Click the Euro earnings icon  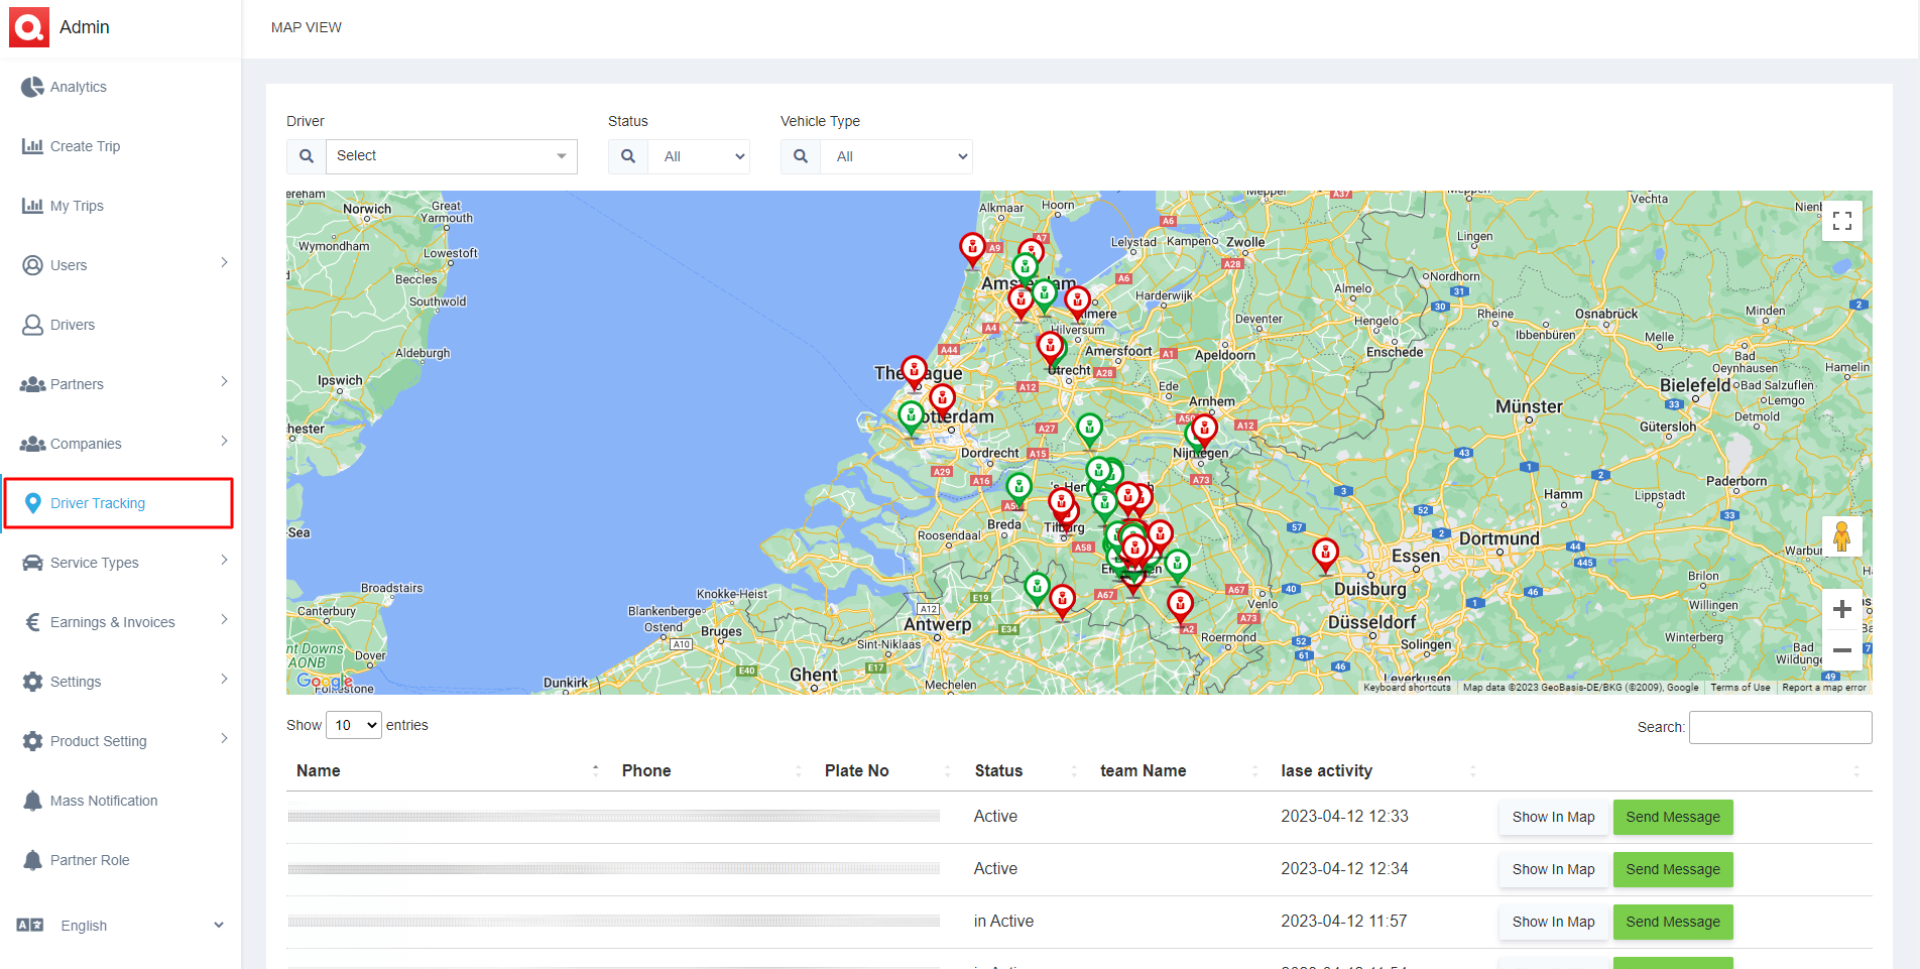(x=33, y=622)
